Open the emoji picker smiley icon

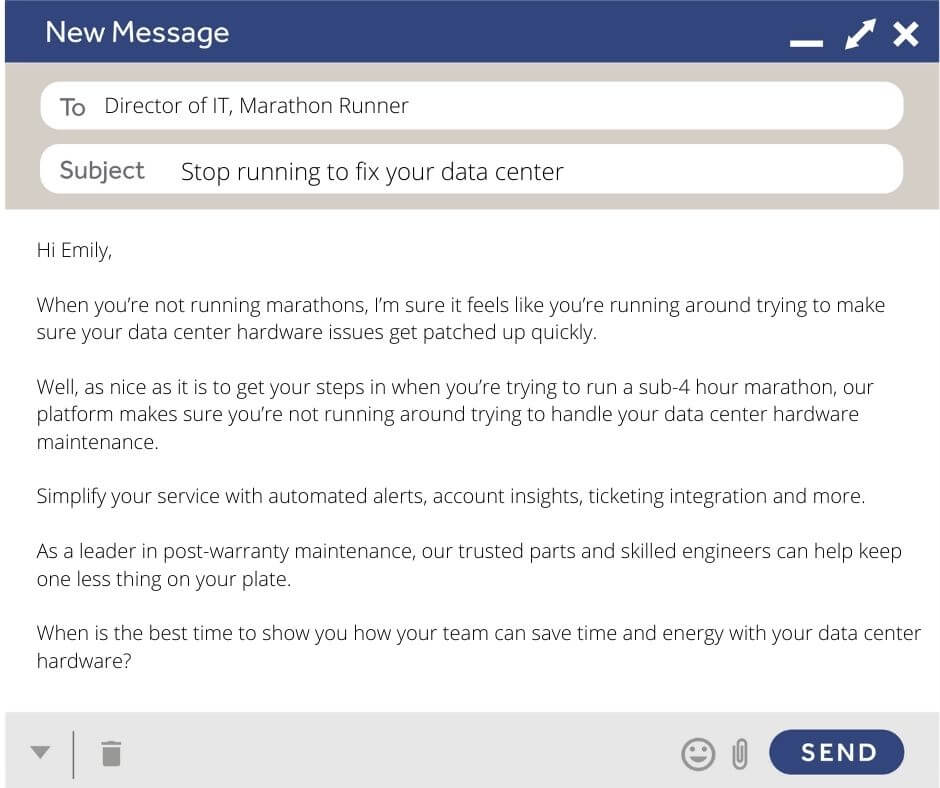point(698,753)
